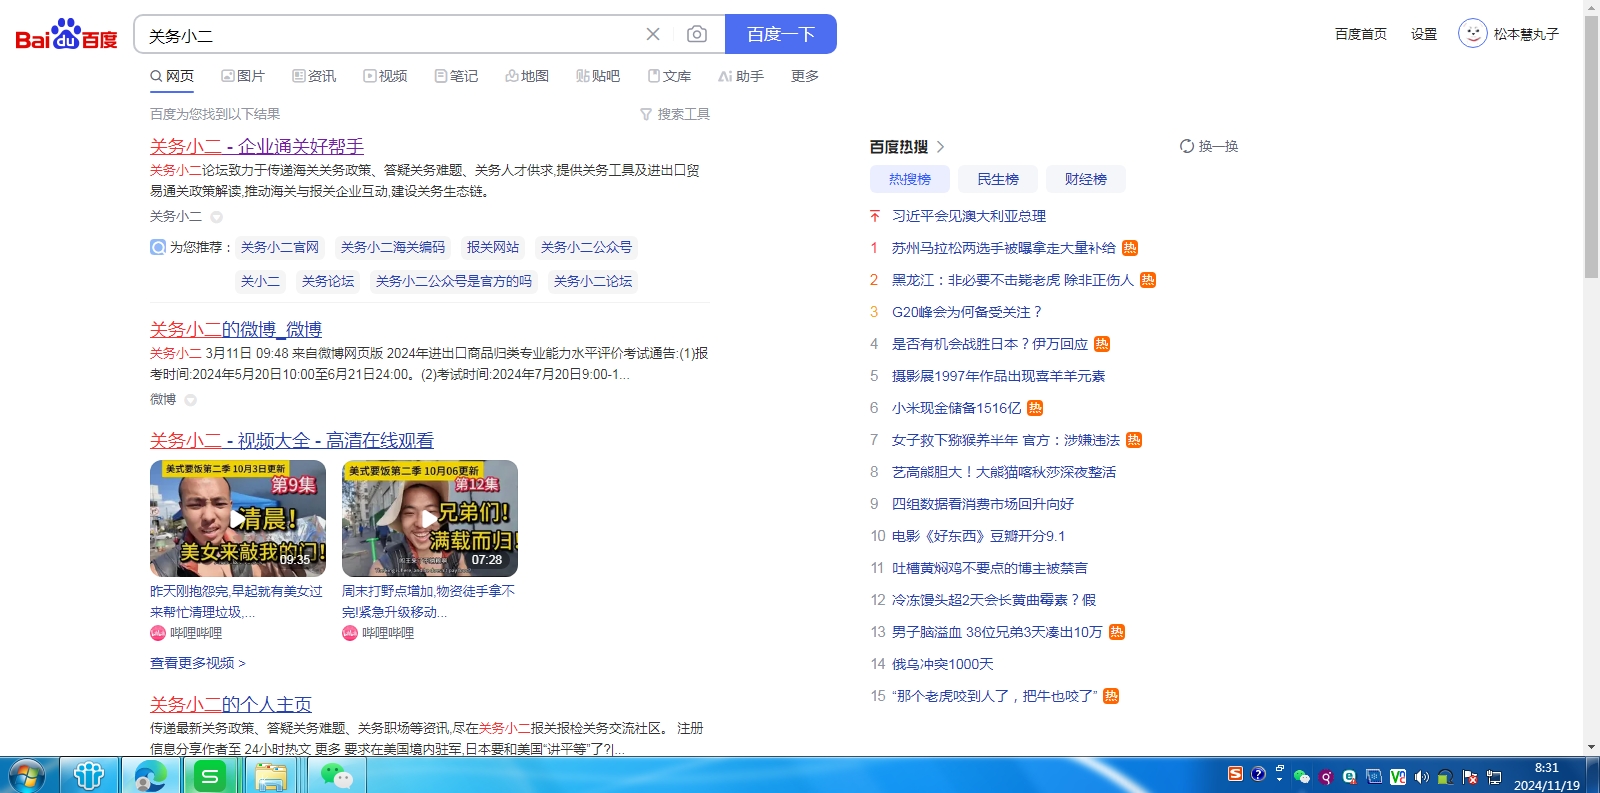Switch to 视频 tab
The image size is (1600, 793).
click(385, 76)
